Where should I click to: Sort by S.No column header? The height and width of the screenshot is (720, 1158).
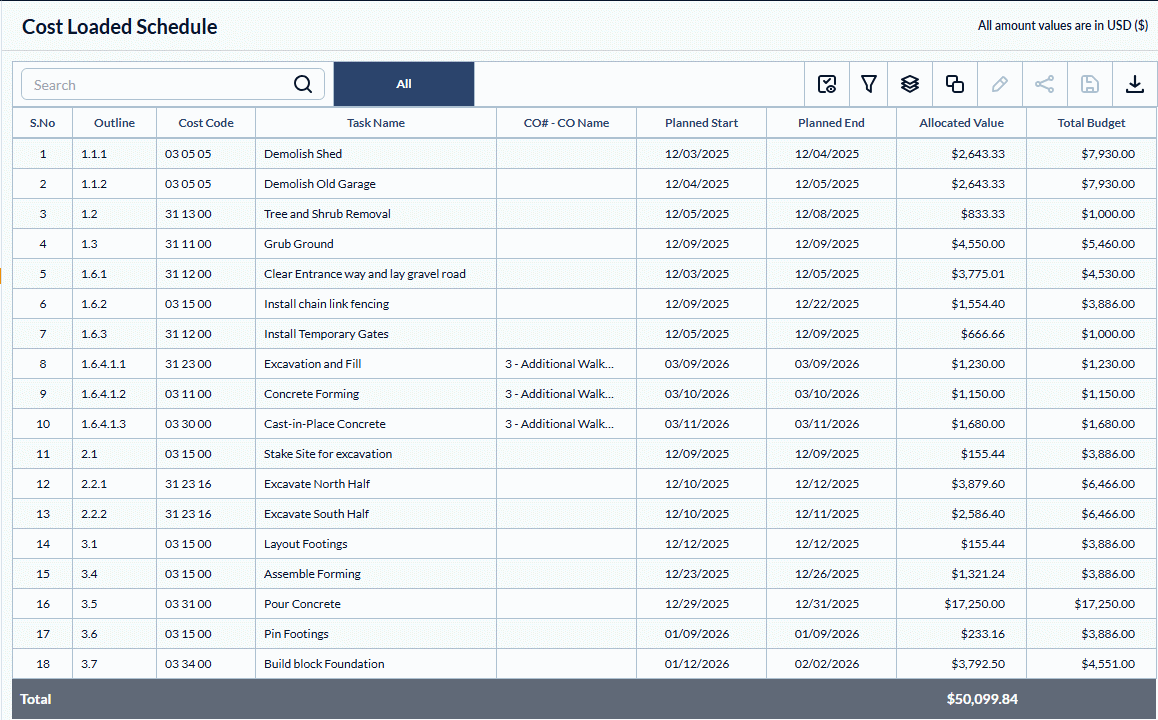[x=43, y=123]
